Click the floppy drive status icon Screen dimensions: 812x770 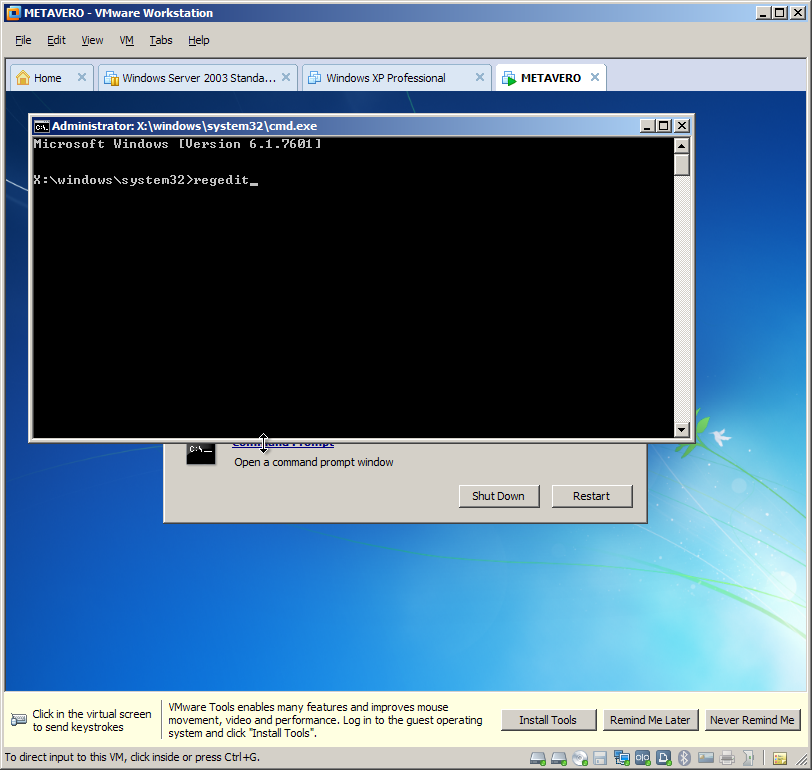(x=600, y=759)
